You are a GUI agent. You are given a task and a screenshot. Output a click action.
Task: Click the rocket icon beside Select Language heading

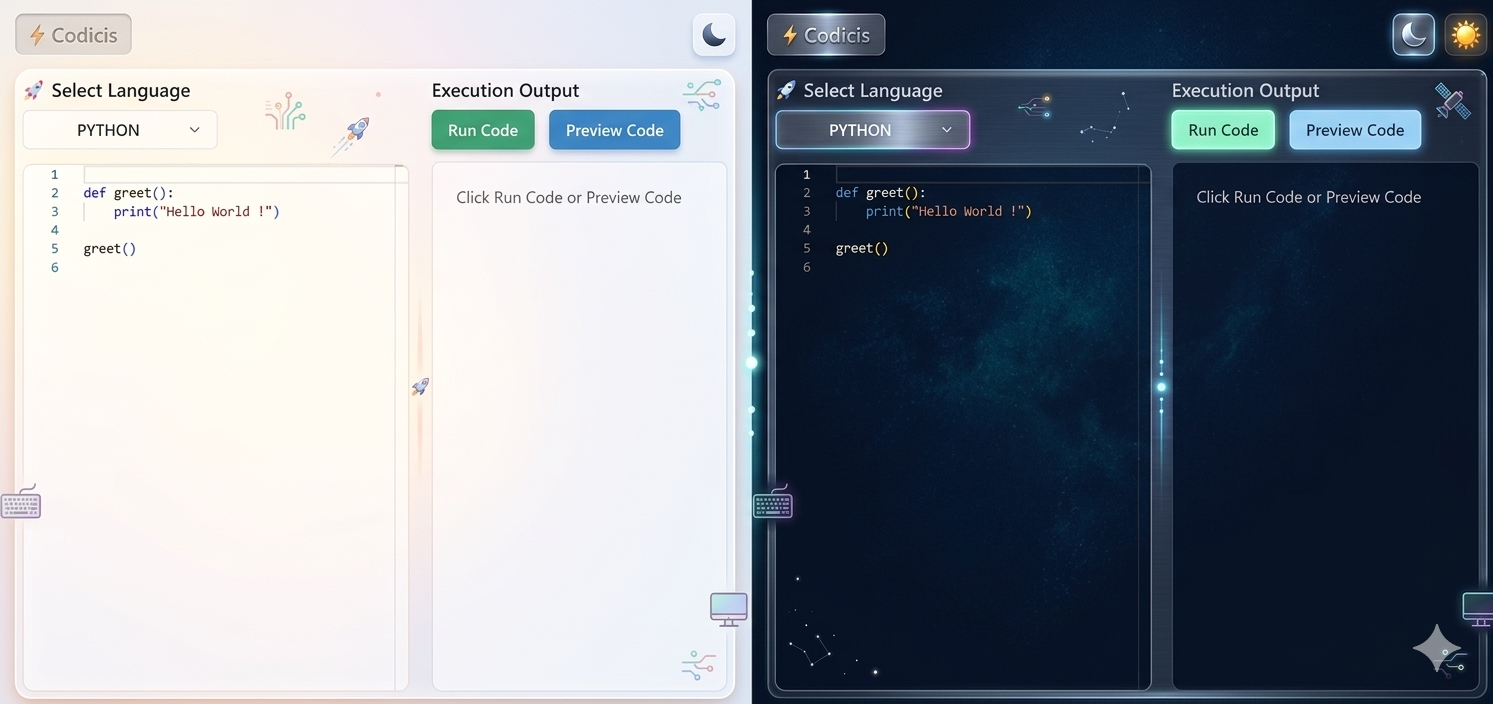(x=33, y=89)
